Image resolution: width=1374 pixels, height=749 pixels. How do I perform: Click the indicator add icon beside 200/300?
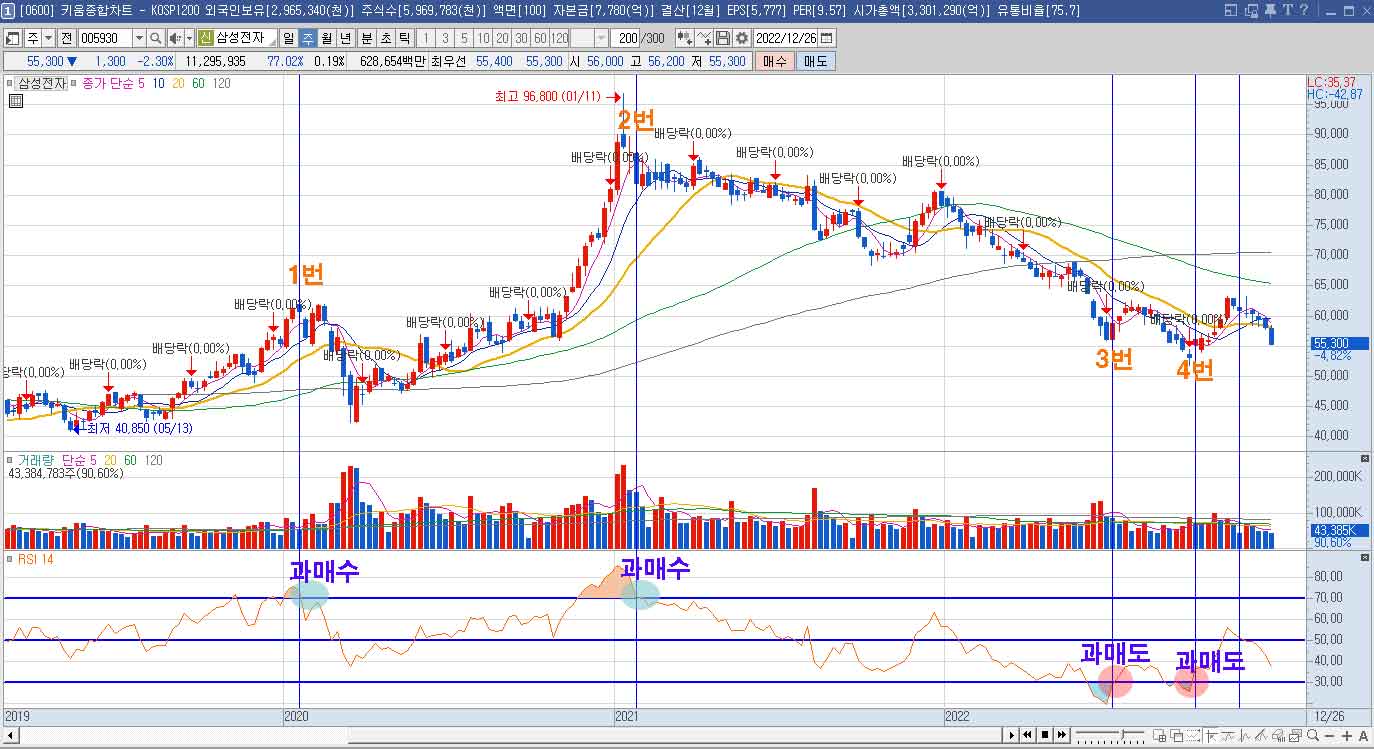685,38
